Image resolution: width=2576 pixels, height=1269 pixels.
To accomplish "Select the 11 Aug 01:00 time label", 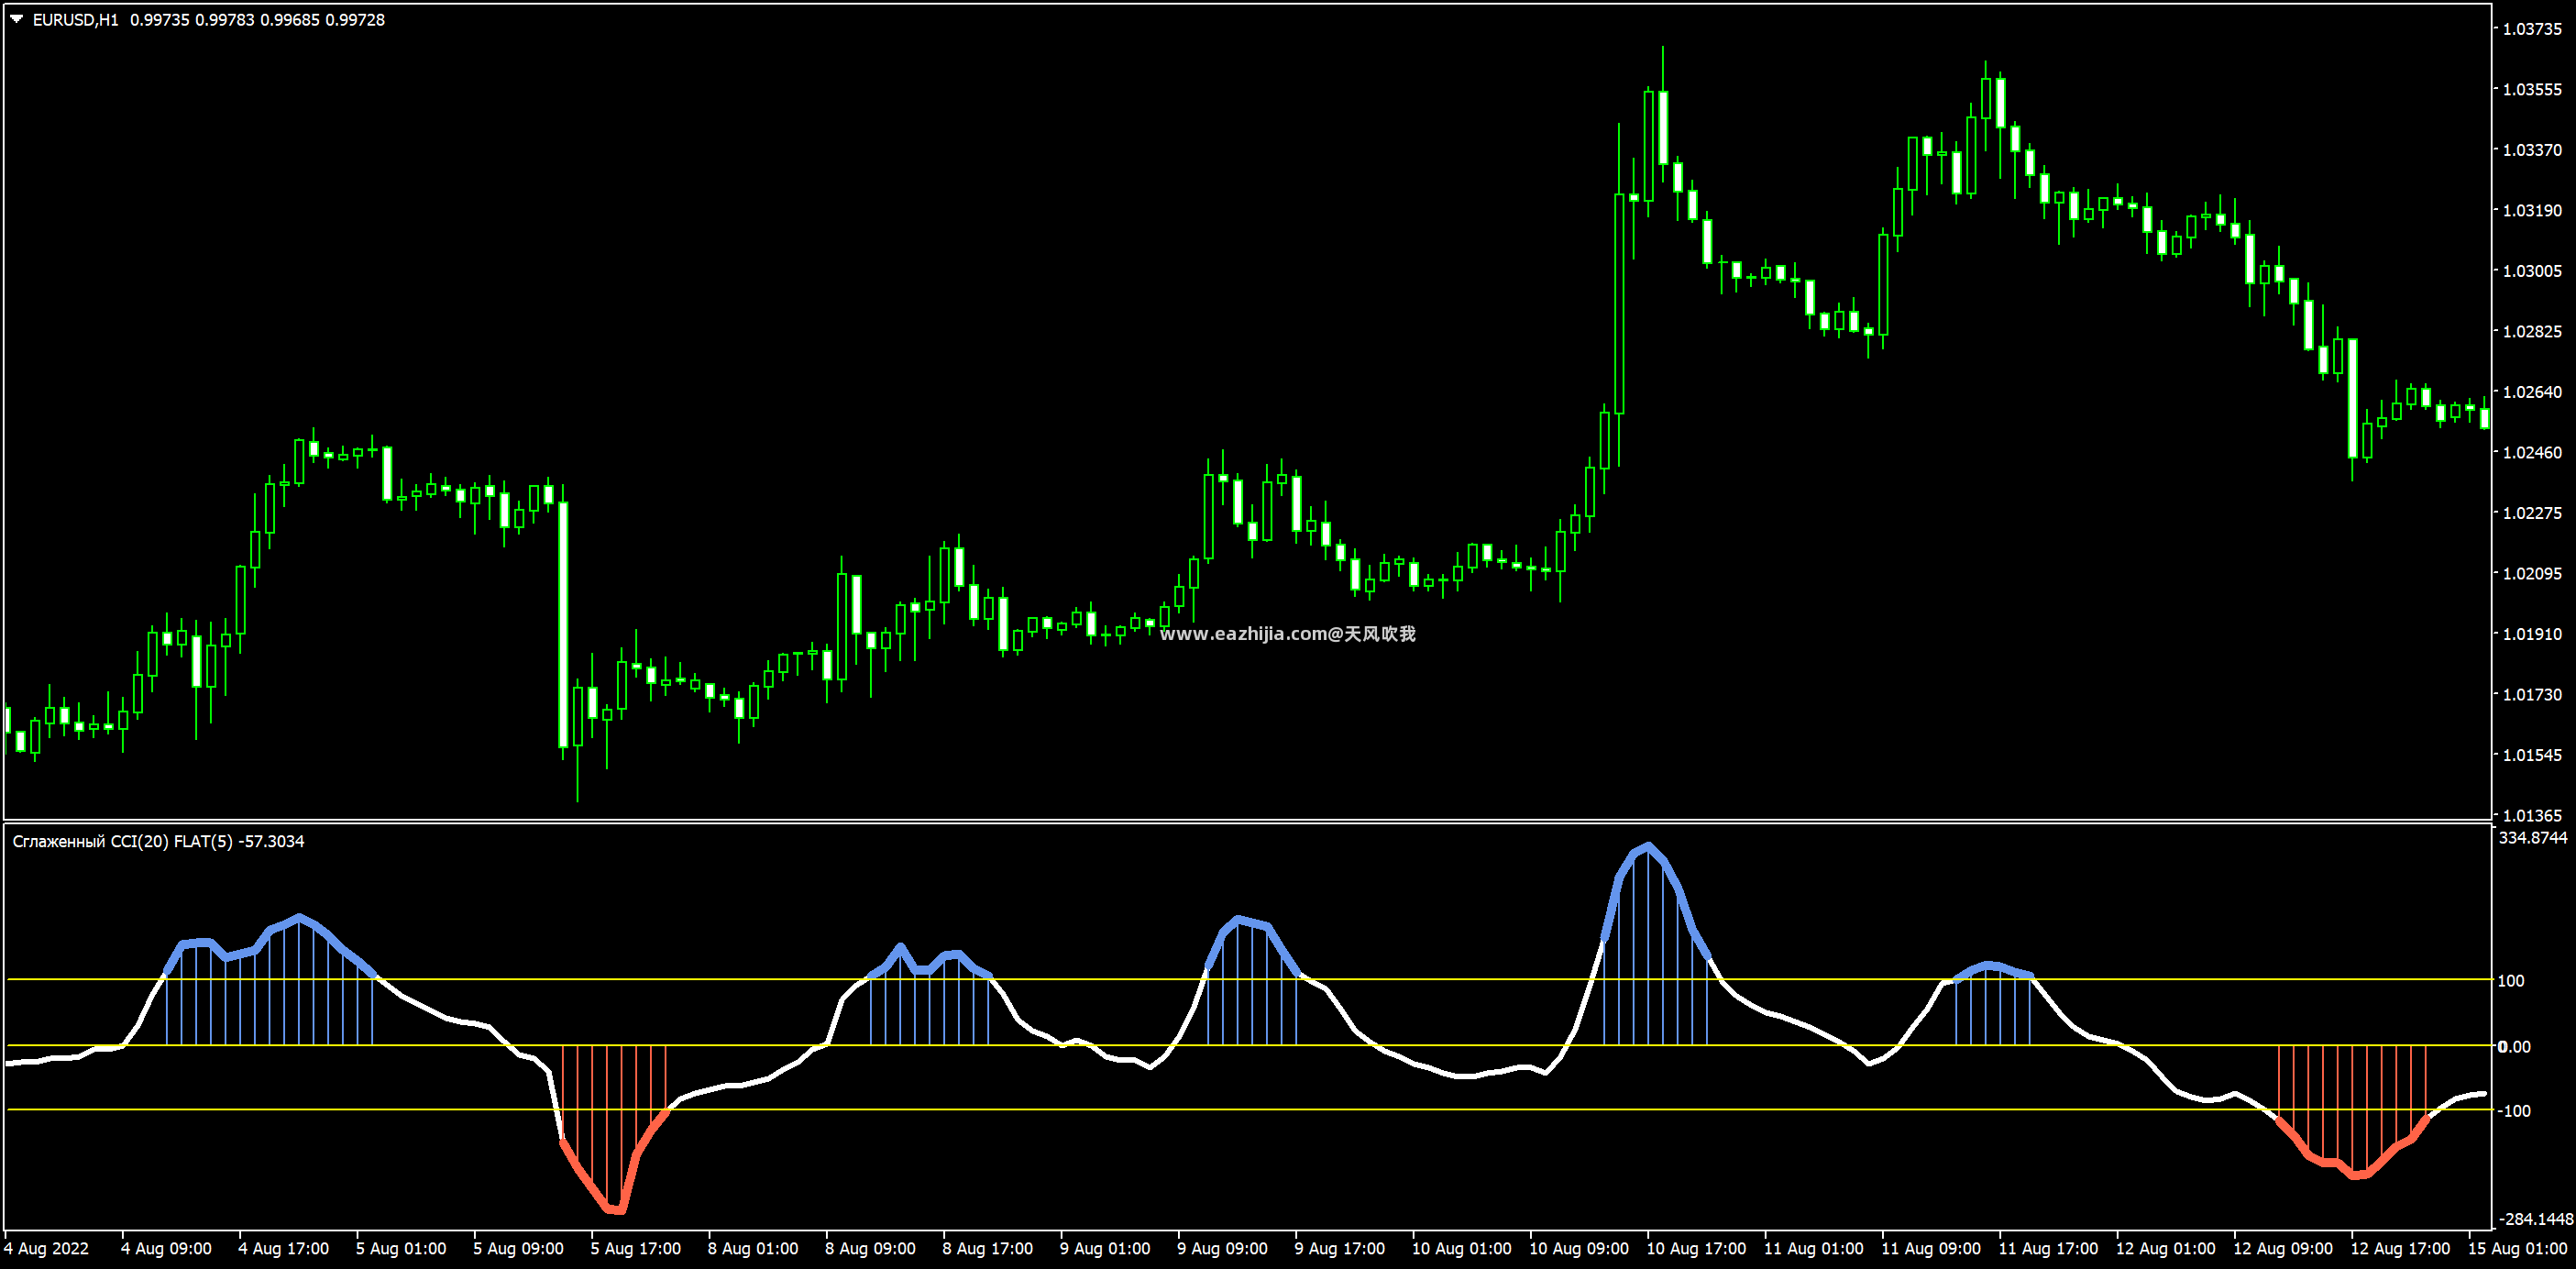I will click(1813, 1248).
